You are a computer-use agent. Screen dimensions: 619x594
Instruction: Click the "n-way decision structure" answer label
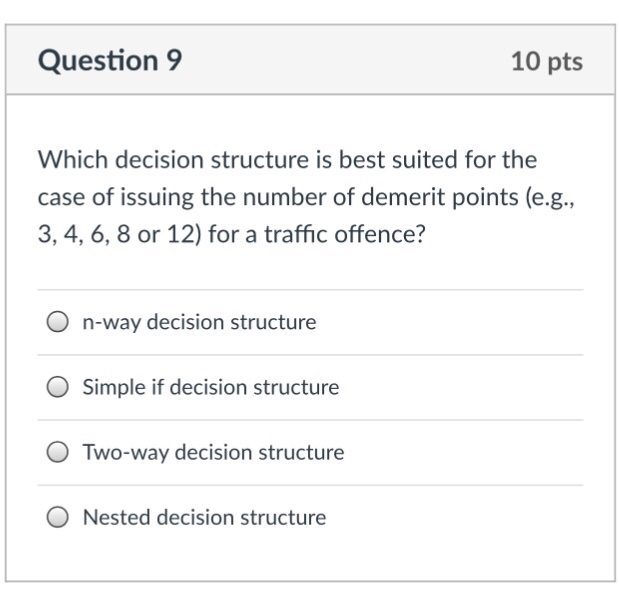pyautogui.click(x=199, y=323)
